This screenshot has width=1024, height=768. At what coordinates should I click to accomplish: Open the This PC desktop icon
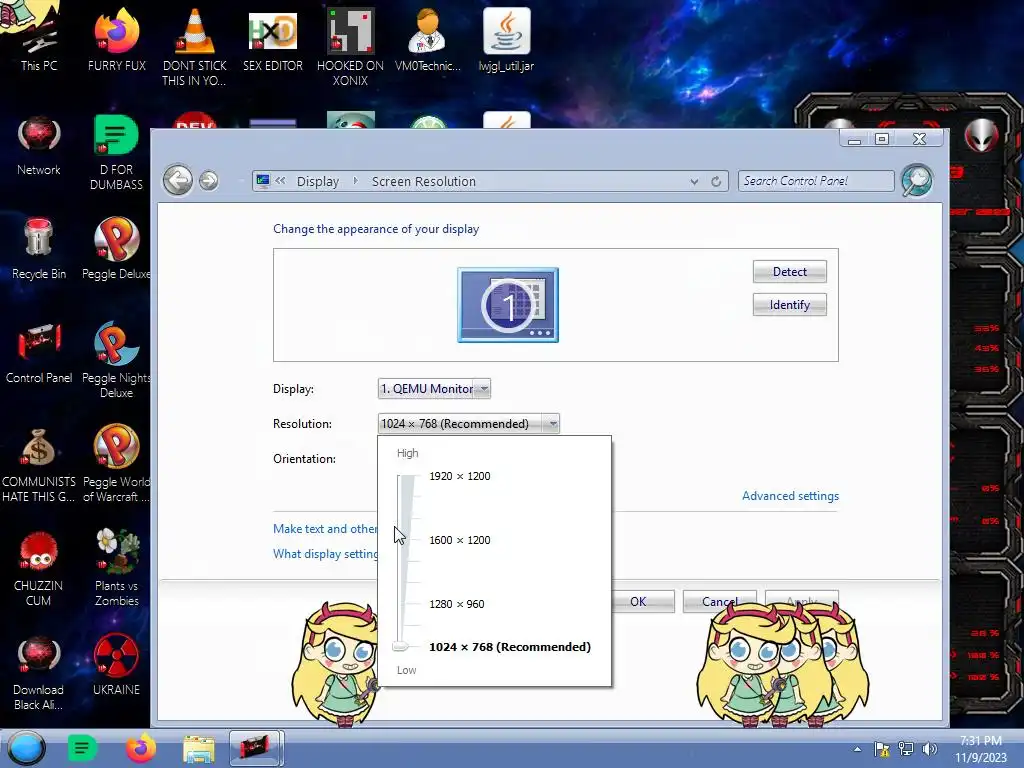coord(39,39)
